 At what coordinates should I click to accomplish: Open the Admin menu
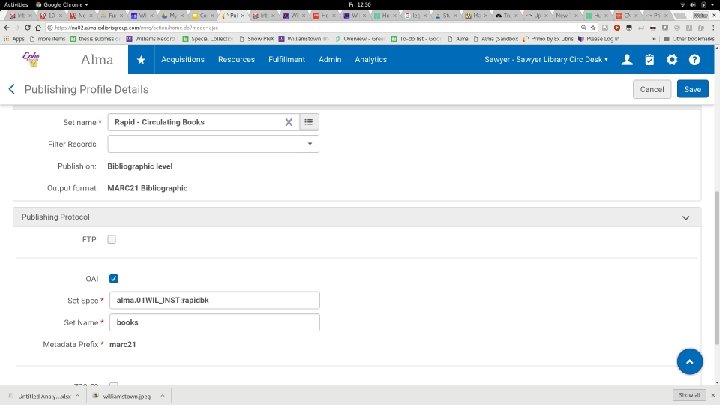coord(330,60)
